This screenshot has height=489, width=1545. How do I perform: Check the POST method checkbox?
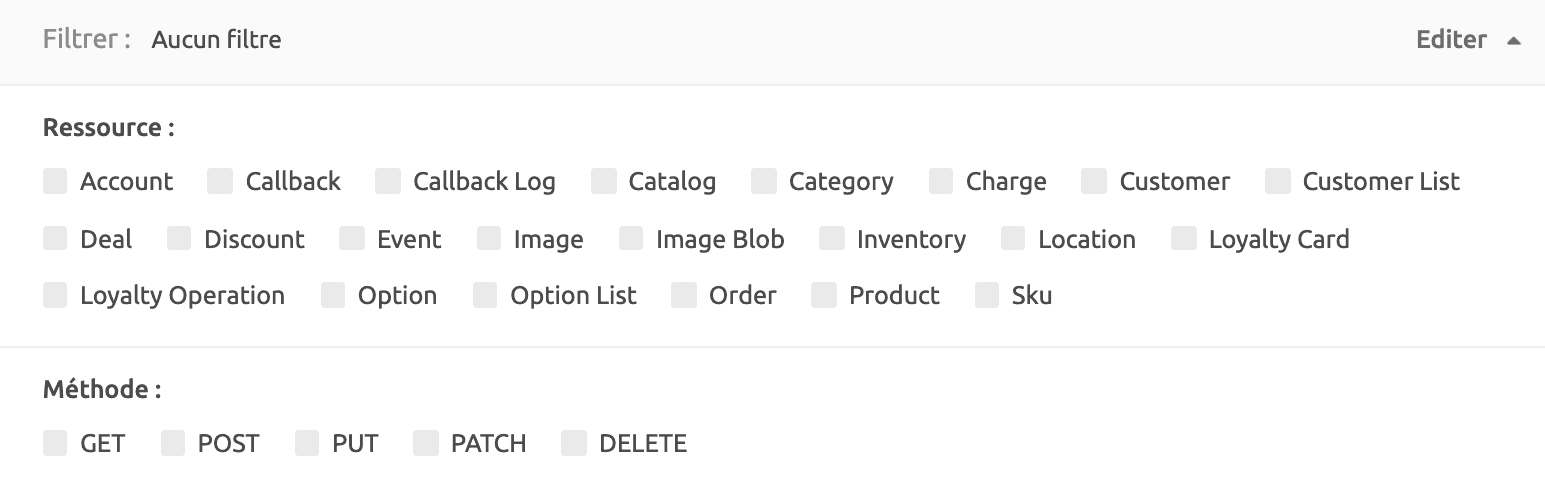click(x=173, y=443)
